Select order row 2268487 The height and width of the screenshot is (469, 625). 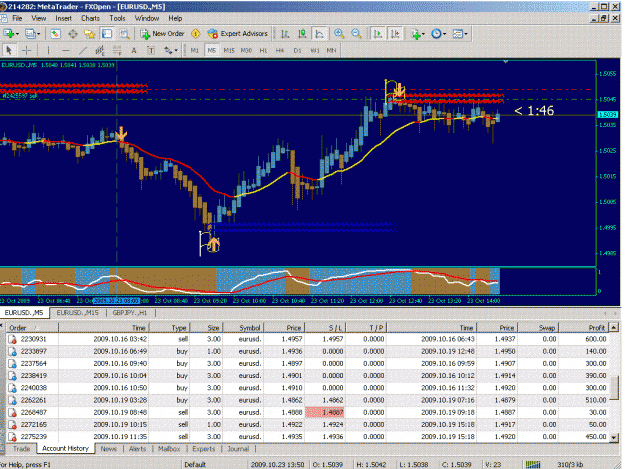[x=307, y=412]
